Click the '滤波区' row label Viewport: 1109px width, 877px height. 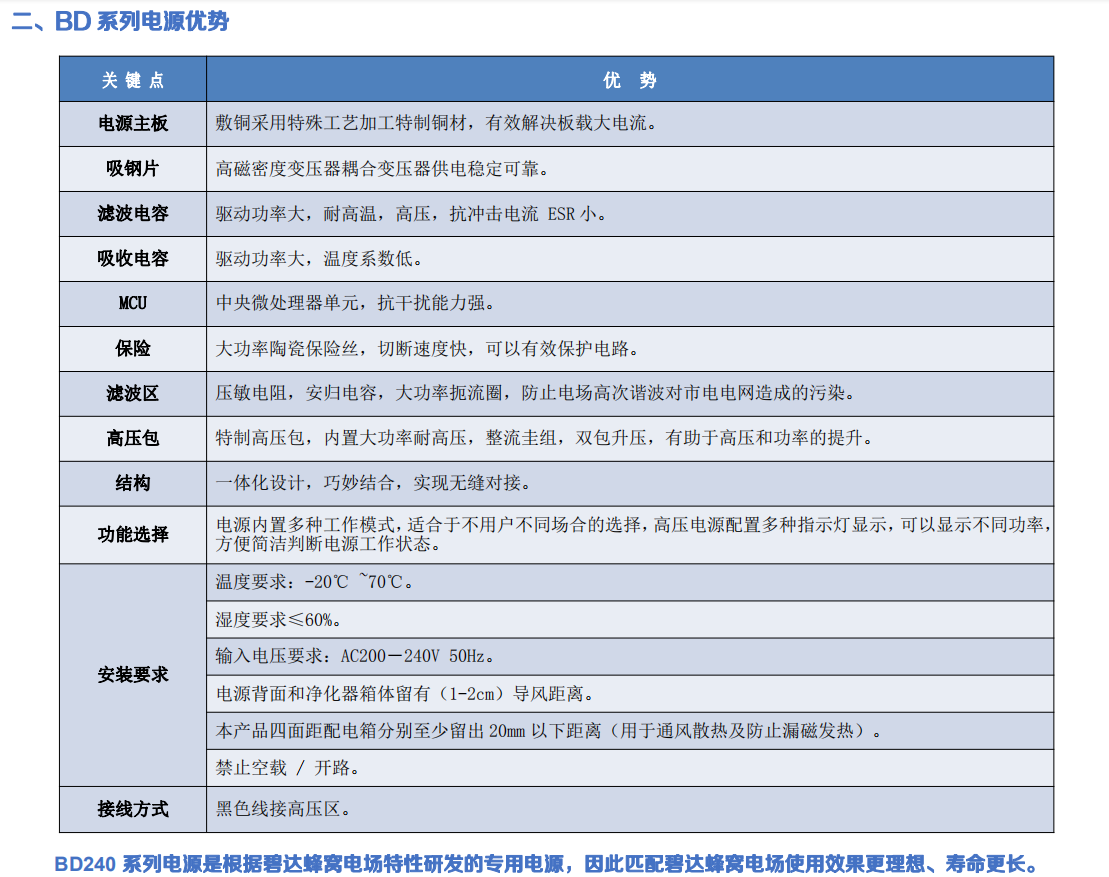click(x=133, y=393)
